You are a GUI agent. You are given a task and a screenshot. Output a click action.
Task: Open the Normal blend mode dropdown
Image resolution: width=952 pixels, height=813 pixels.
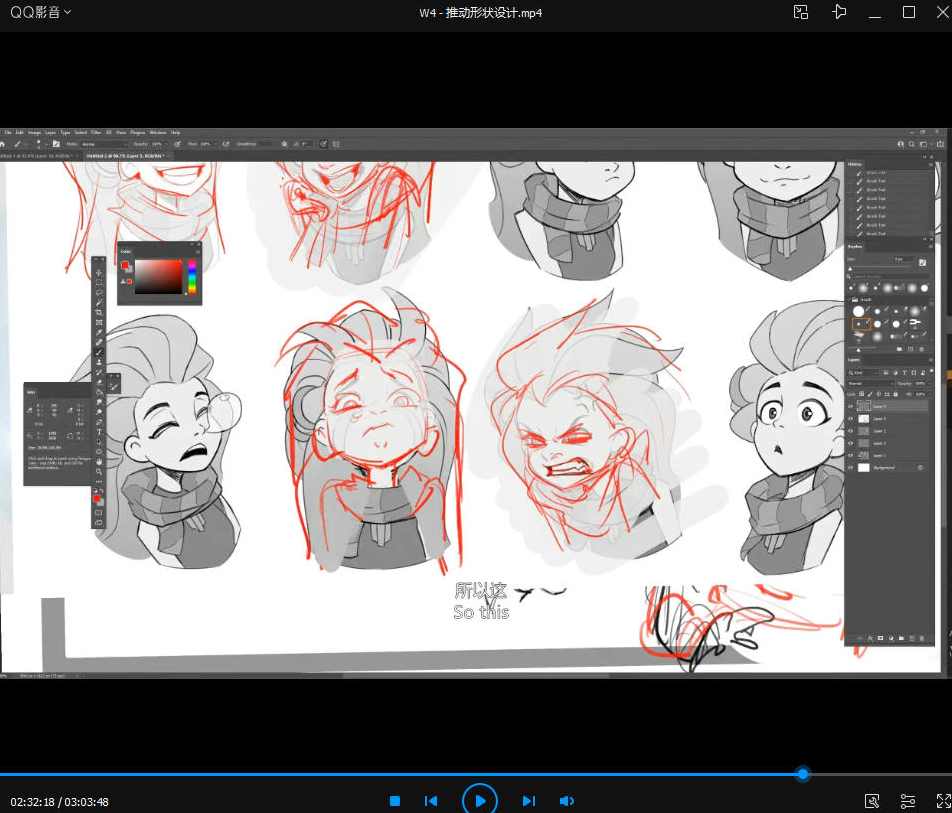(x=870, y=383)
